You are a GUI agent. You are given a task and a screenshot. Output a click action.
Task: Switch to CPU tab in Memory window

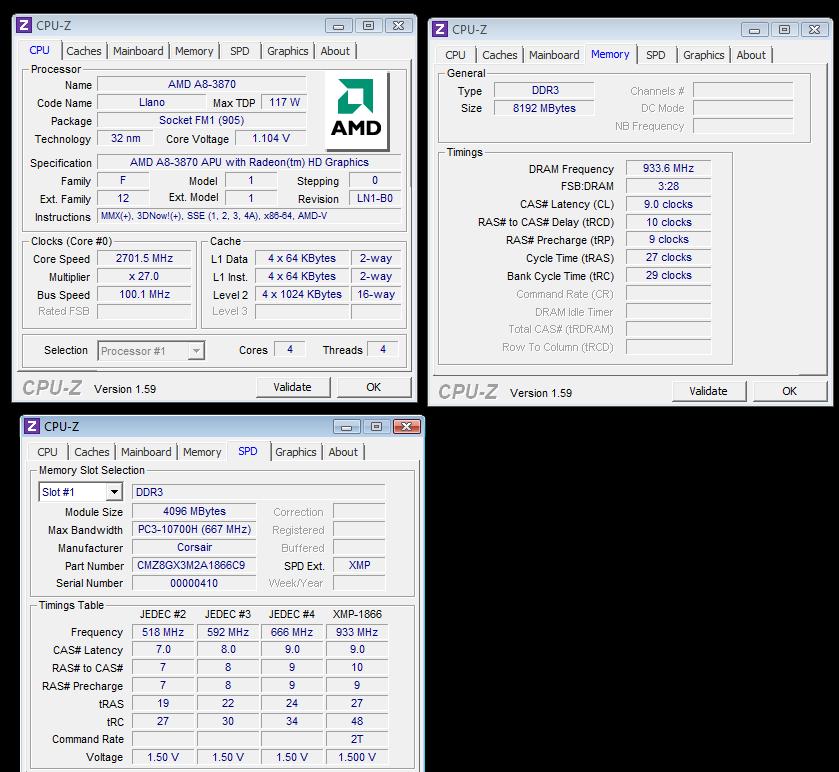point(455,55)
